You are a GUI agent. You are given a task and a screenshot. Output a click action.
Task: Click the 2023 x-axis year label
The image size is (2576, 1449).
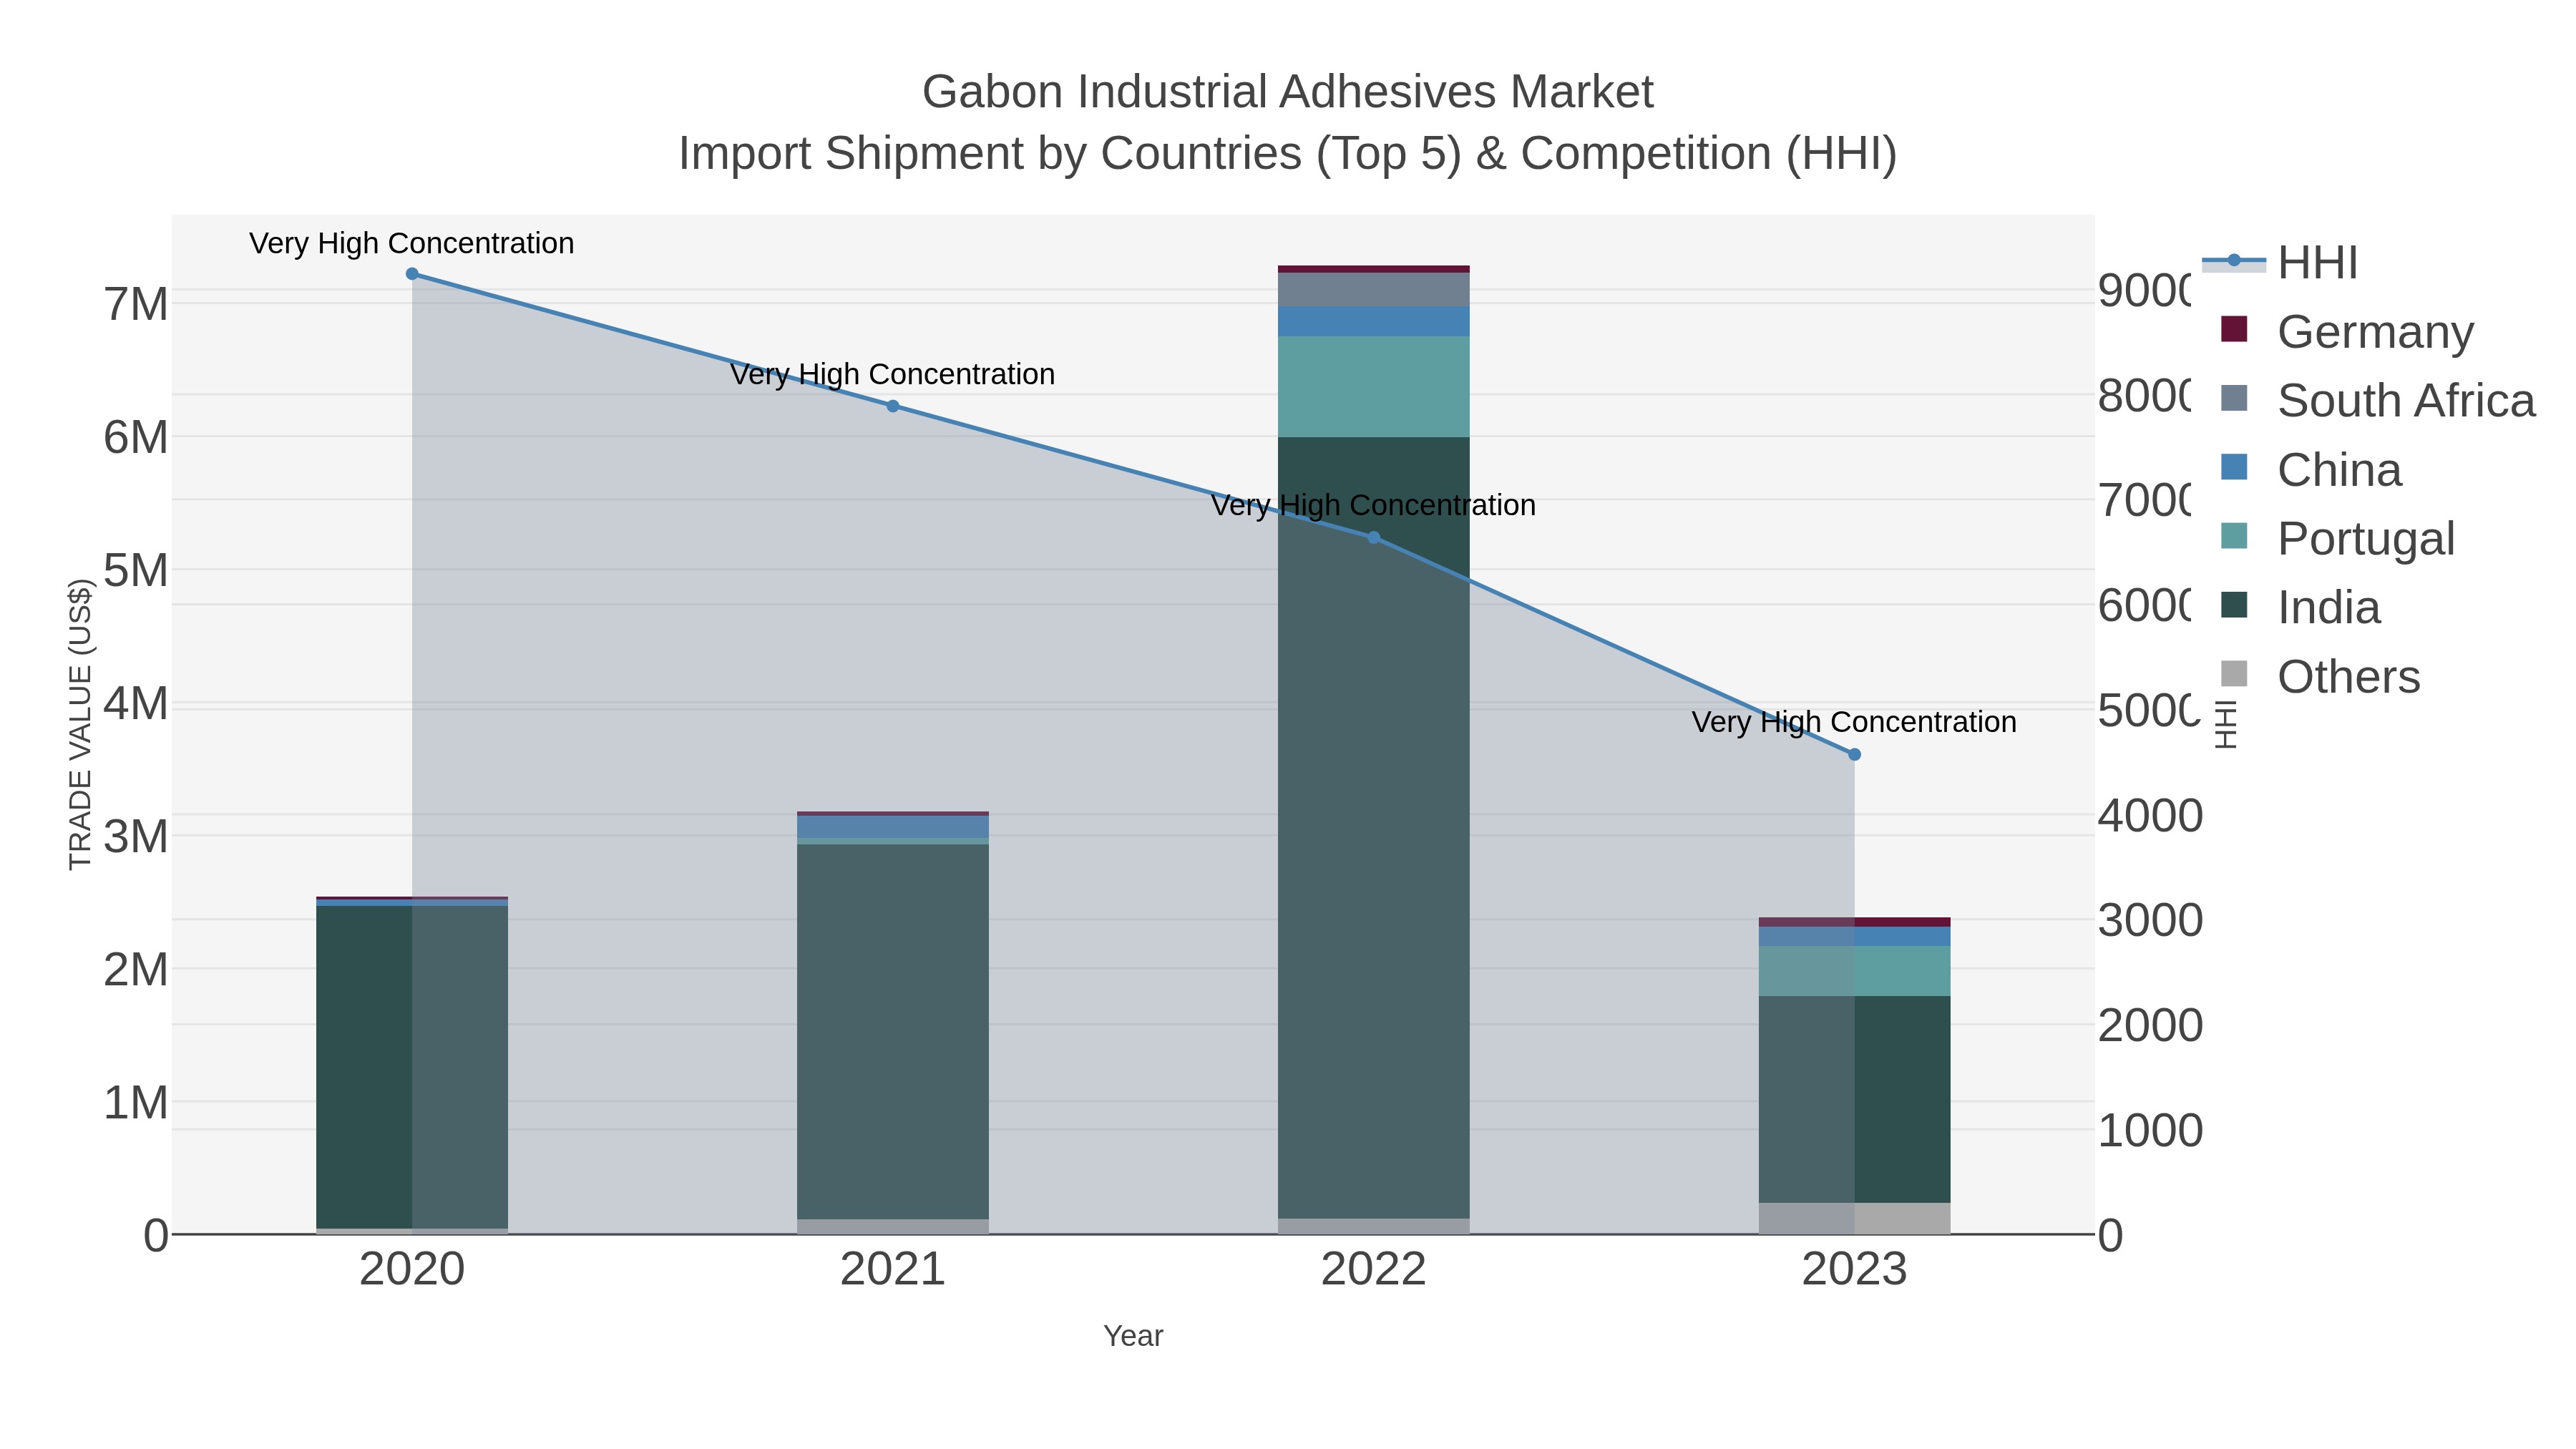click(x=1855, y=1270)
